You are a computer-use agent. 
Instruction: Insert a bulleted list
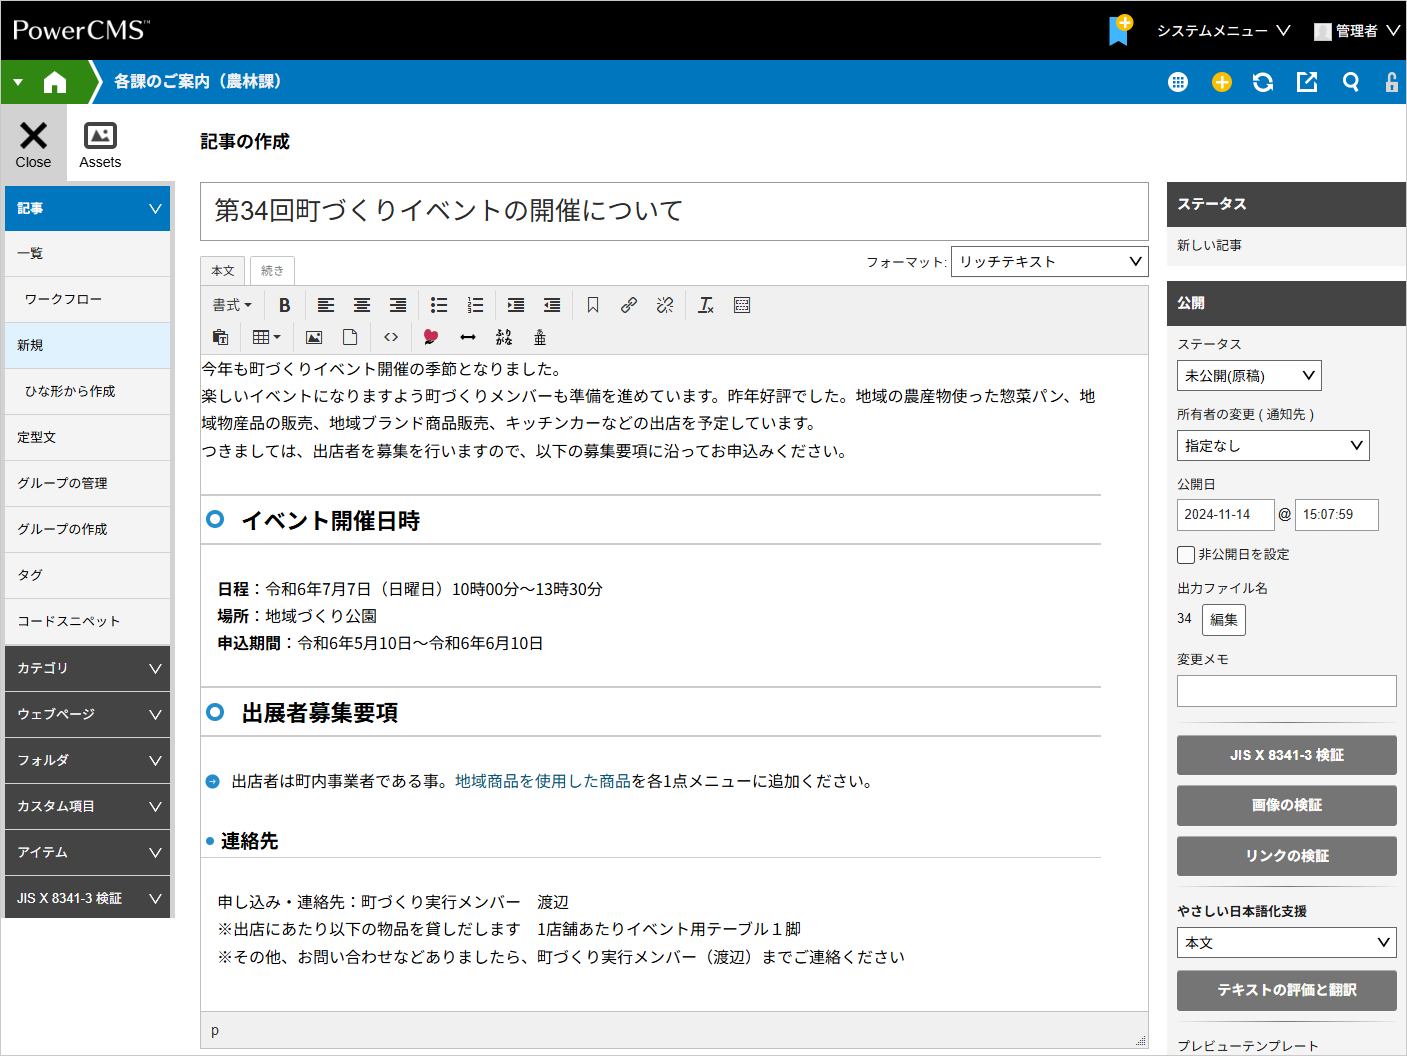coord(439,305)
